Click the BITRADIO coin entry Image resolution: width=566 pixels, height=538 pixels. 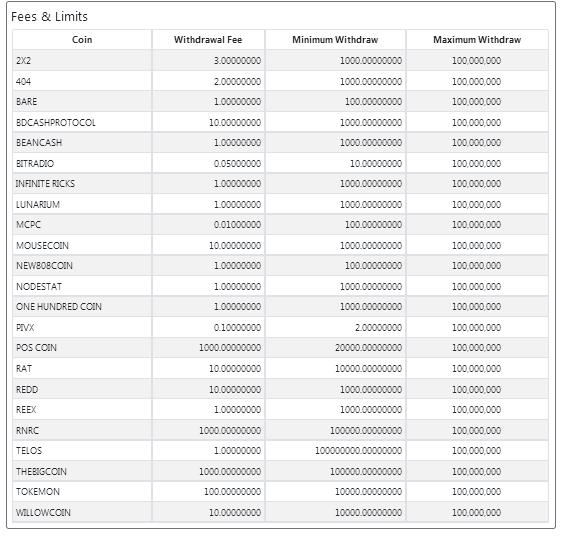[x=35, y=164]
